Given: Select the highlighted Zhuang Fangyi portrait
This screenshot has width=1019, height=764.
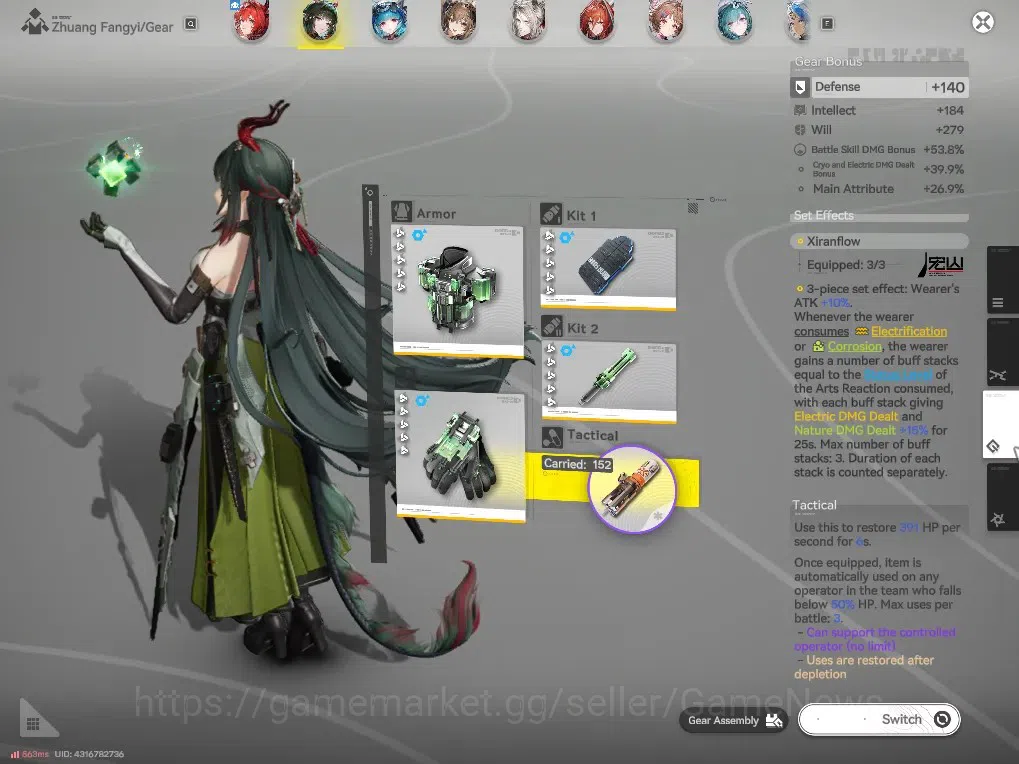Looking at the screenshot, I should [320, 22].
